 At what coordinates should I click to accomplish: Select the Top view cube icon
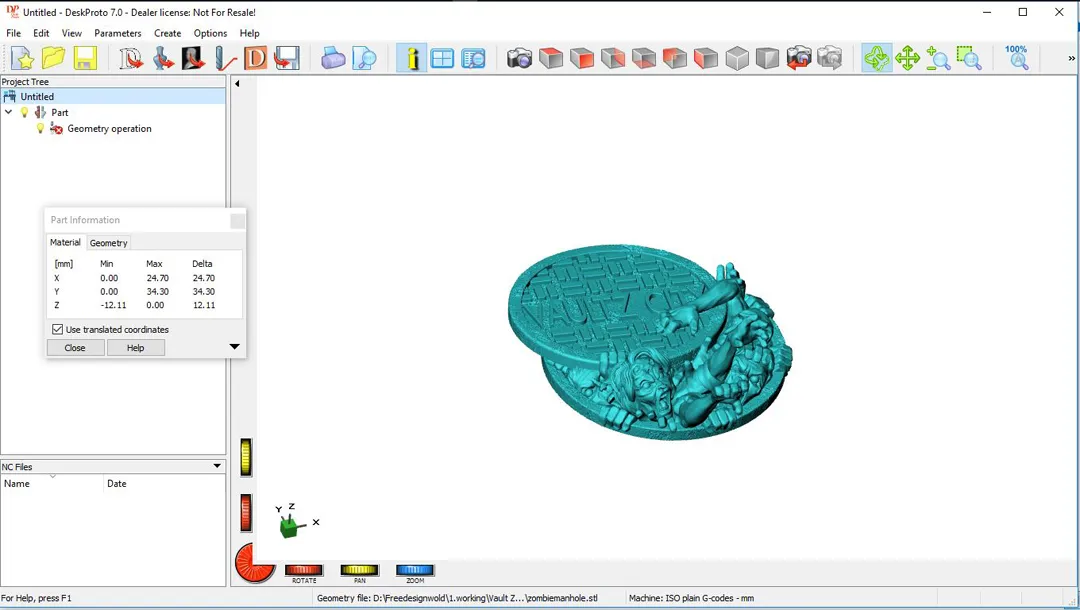(x=551, y=59)
